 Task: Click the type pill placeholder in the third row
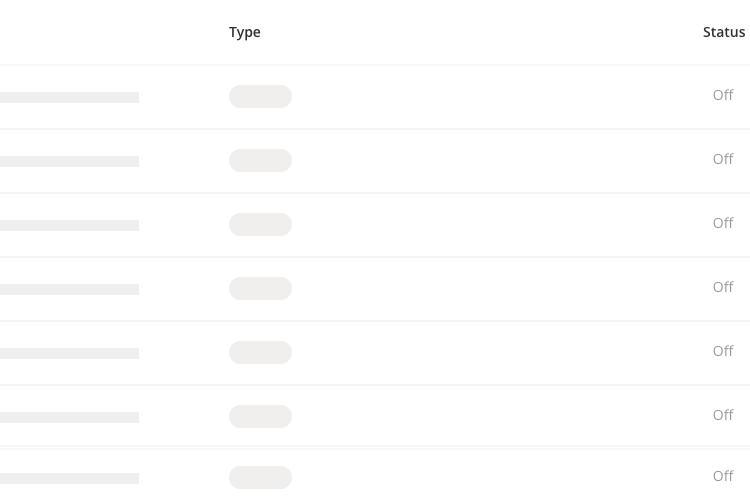(x=260, y=224)
